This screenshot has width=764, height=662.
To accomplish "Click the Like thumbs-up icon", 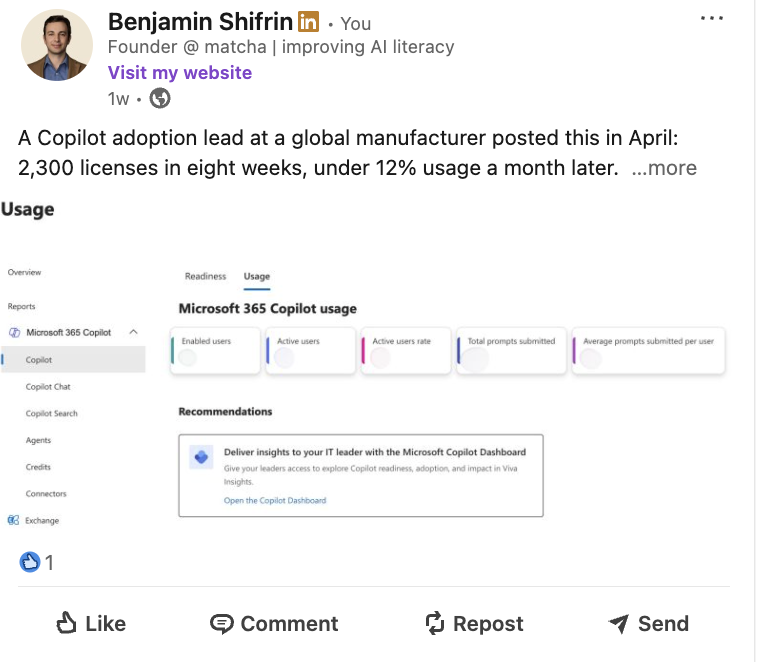I will (x=67, y=623).
